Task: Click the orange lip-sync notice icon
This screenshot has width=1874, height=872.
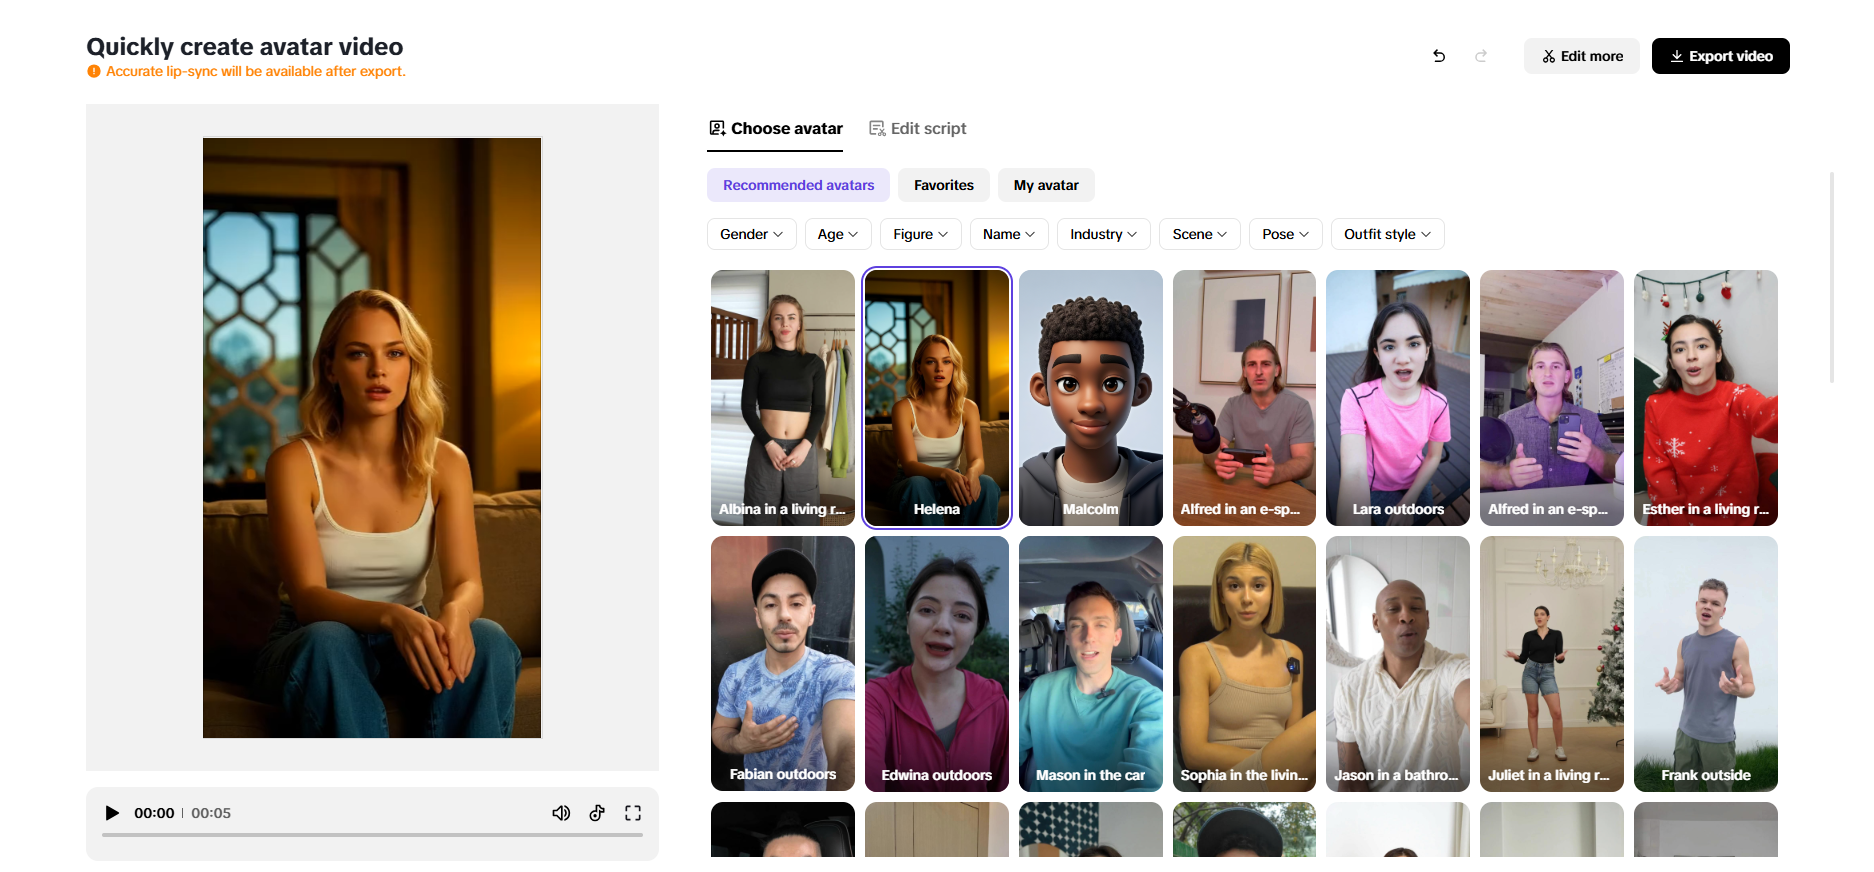Action: [94, 71]
